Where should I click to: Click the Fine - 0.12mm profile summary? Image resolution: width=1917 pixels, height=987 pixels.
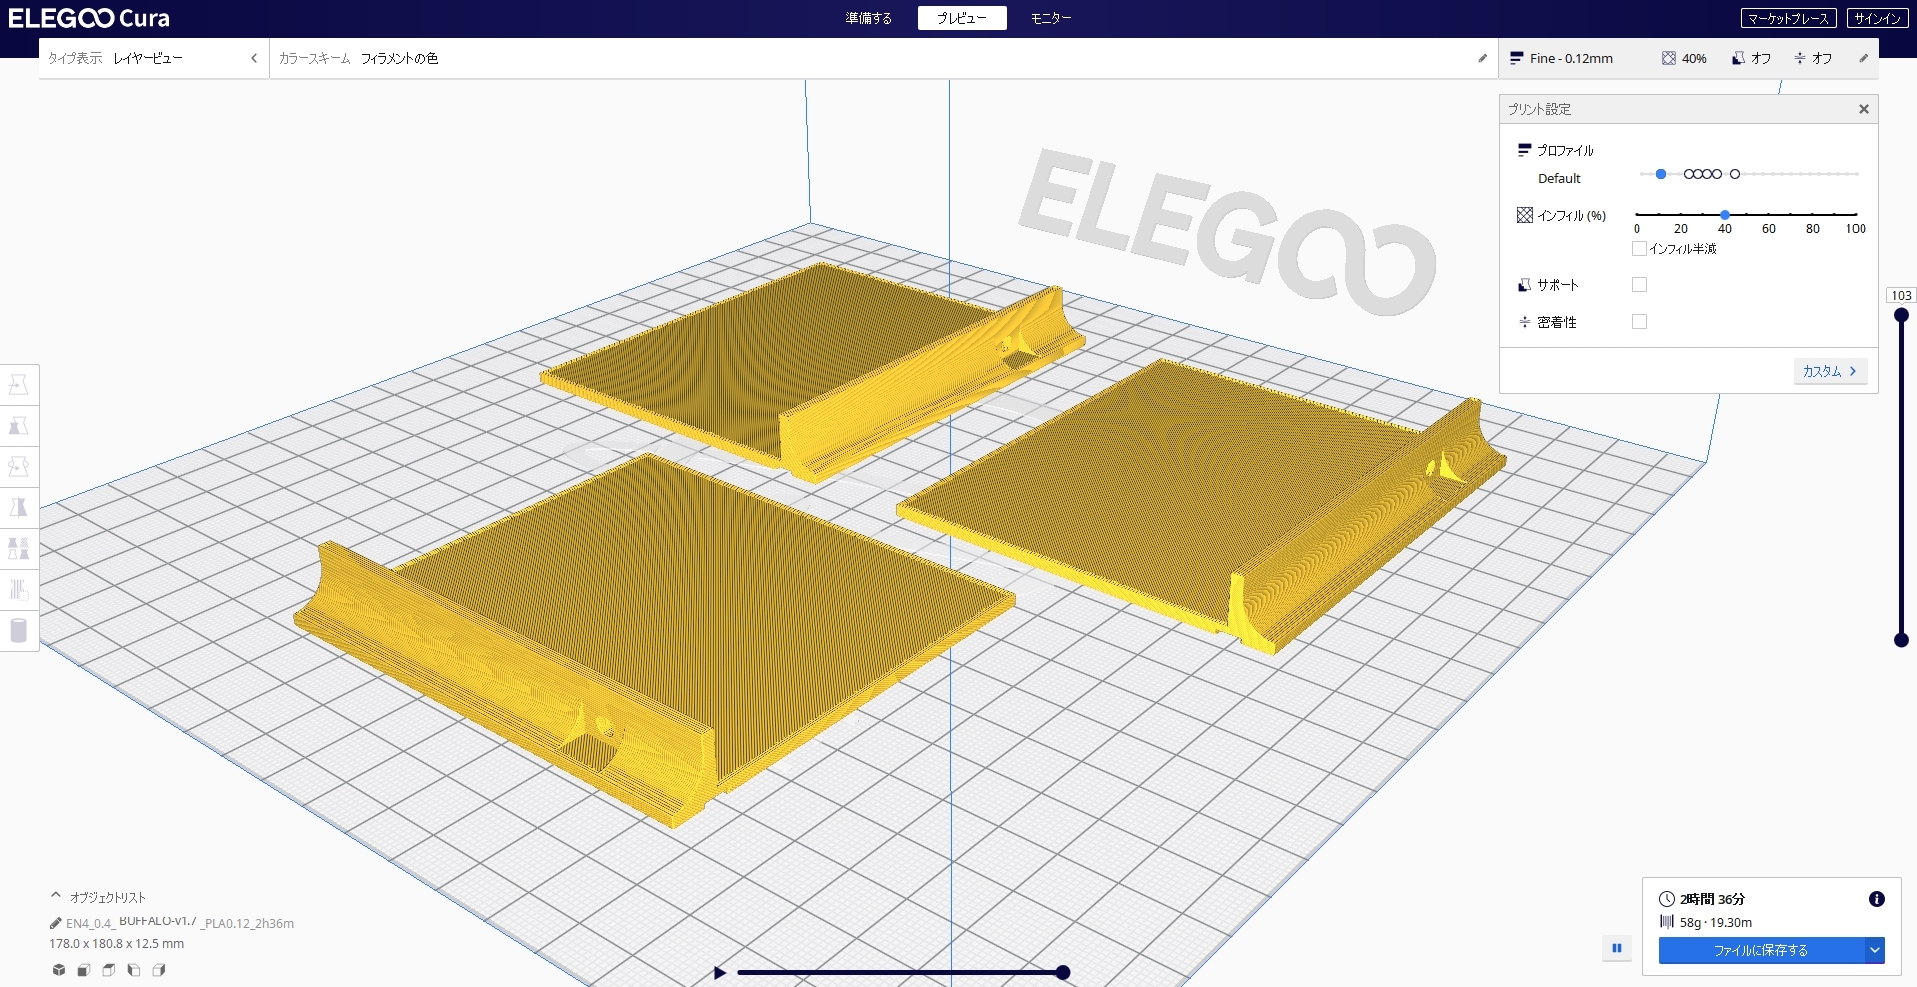(1562, 58)
